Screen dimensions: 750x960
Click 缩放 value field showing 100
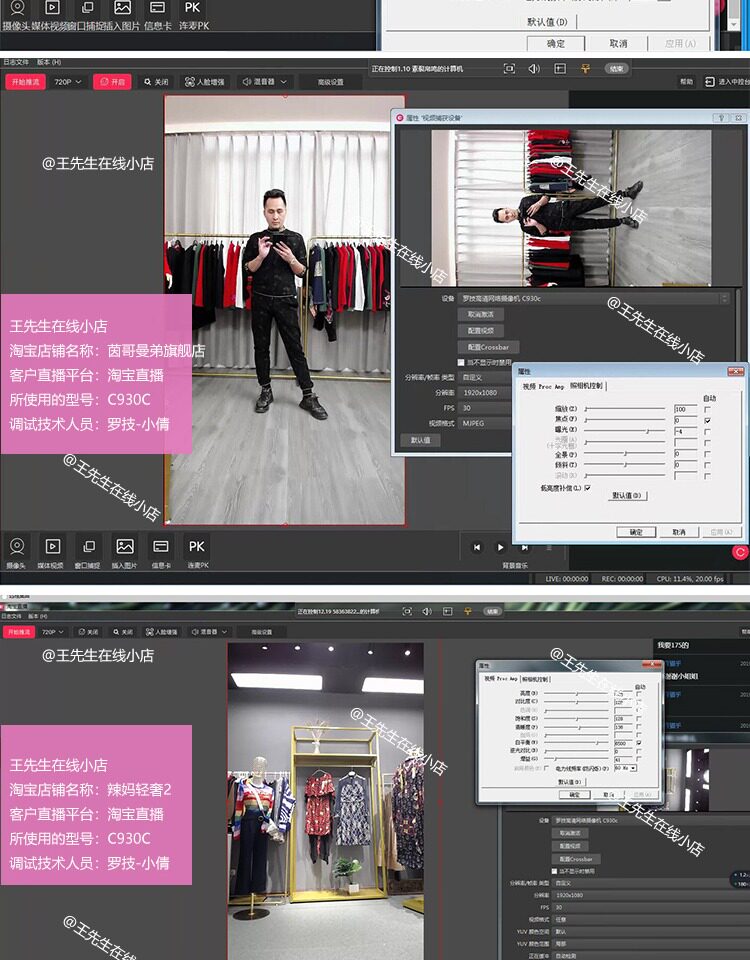[685, 409]
